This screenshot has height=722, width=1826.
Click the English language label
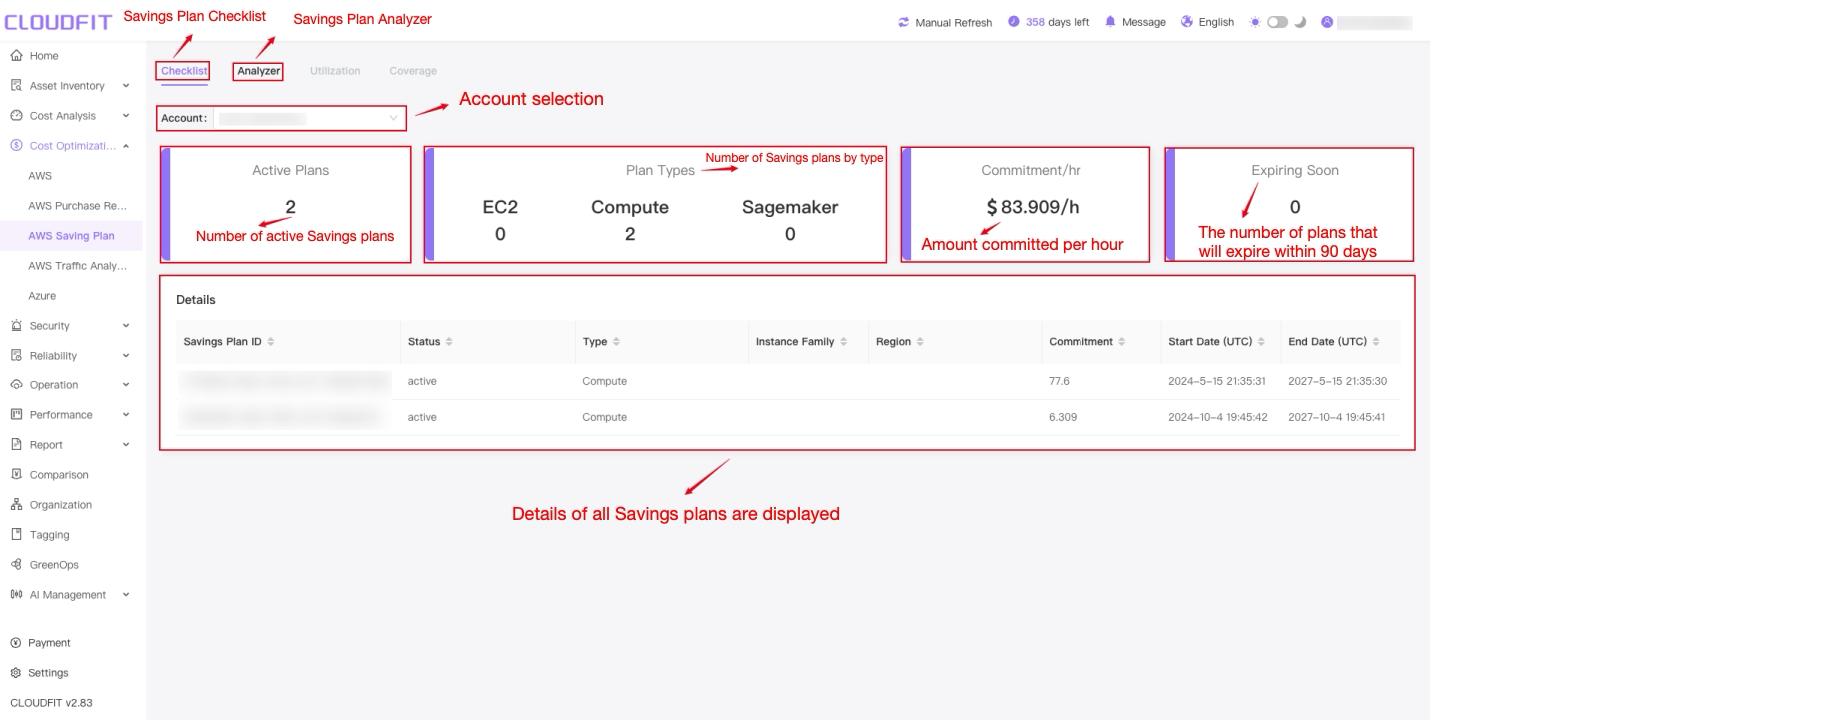[x=1216, y=22]
